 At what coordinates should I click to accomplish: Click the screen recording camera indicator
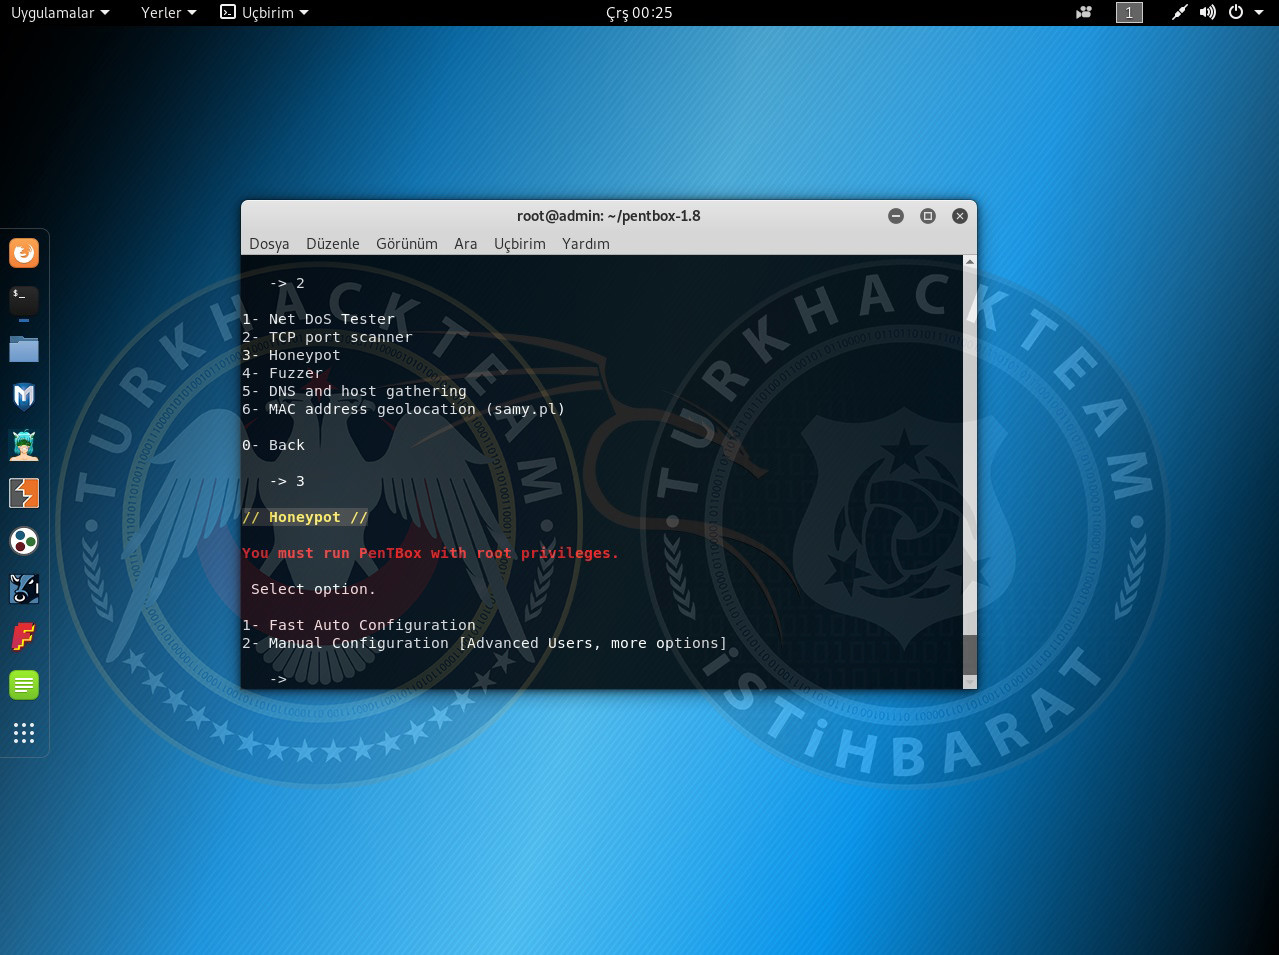[x=1084, y=13]
